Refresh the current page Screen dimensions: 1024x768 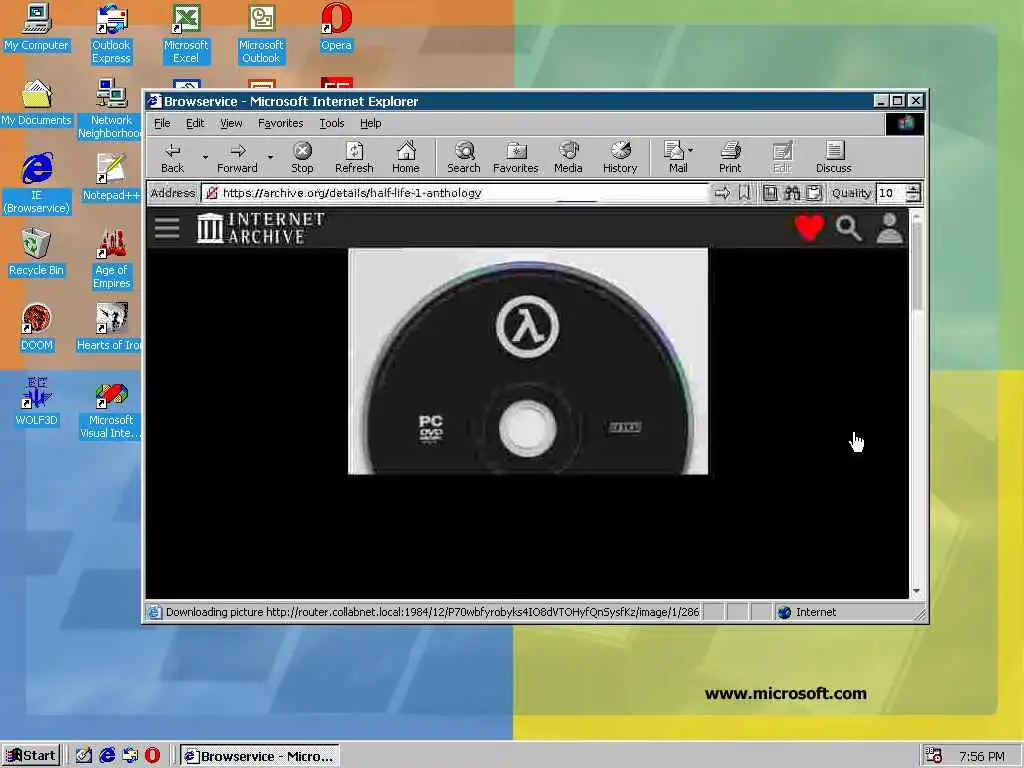(x=354, y=158)
